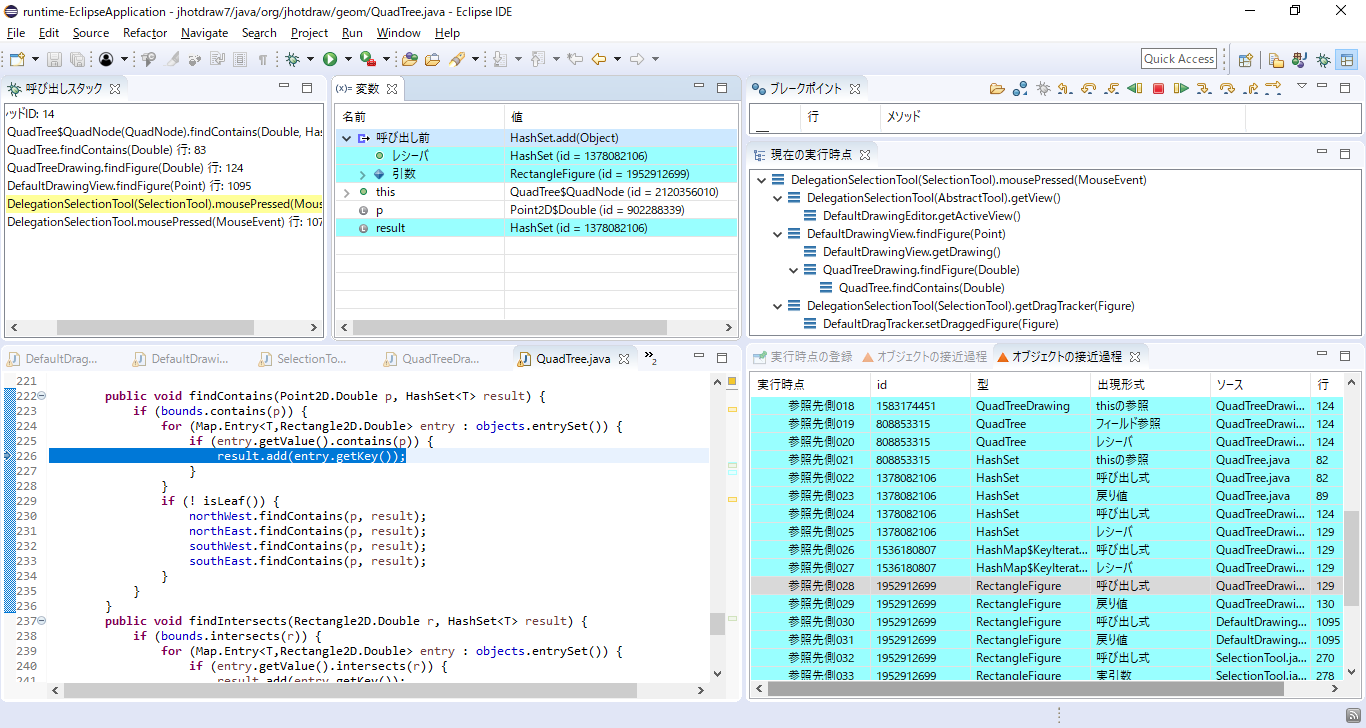The width and height of the screenshot is (1366, 728).
Task: Expand the 引数 RectangleFigure variable row
Action: 362,174
